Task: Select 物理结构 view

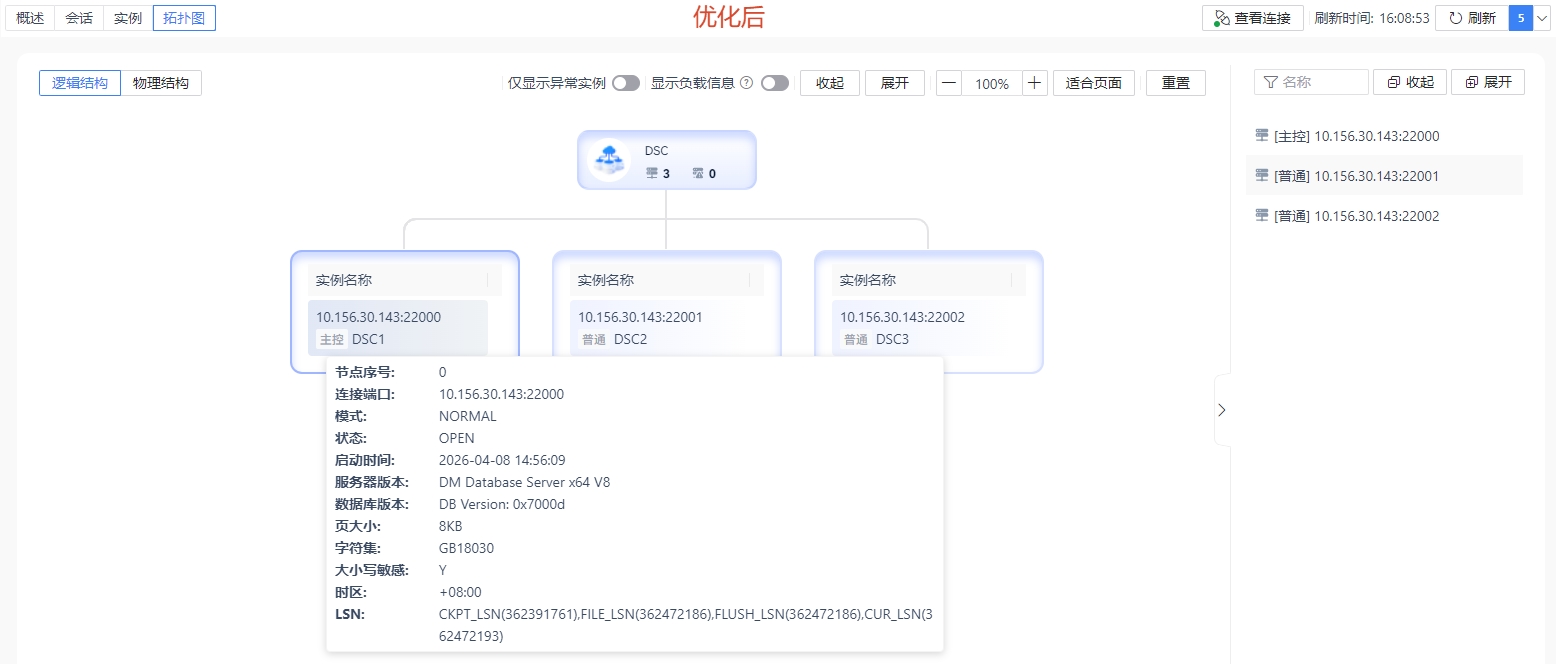Action: [161, 83]
